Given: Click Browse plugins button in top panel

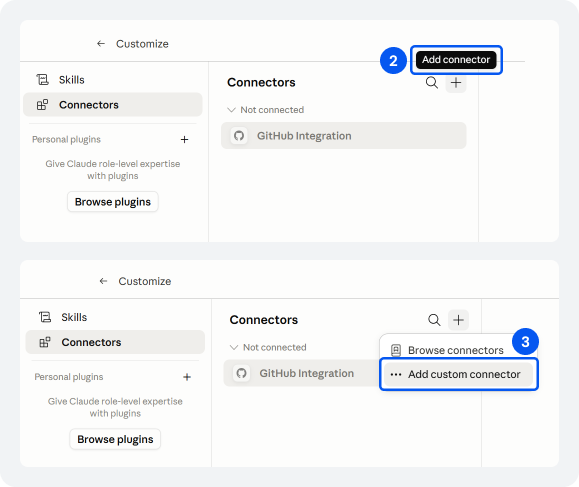Looking at the screenshot, I should (113, 202).
